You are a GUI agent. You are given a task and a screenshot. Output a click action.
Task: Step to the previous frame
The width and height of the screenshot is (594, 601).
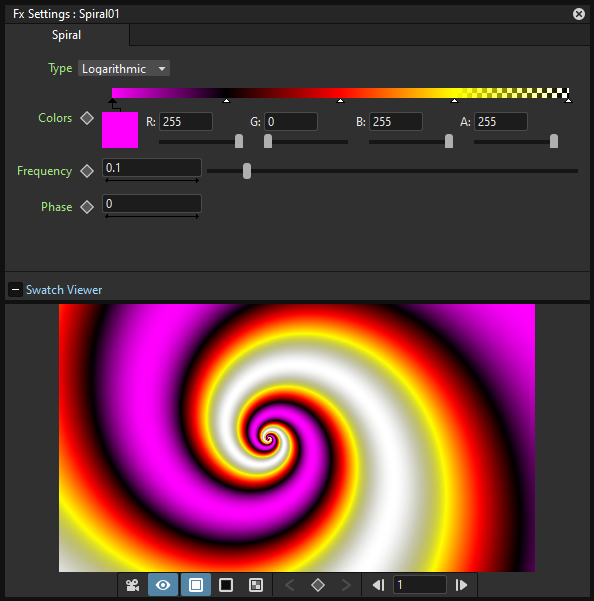click(379, 585)
